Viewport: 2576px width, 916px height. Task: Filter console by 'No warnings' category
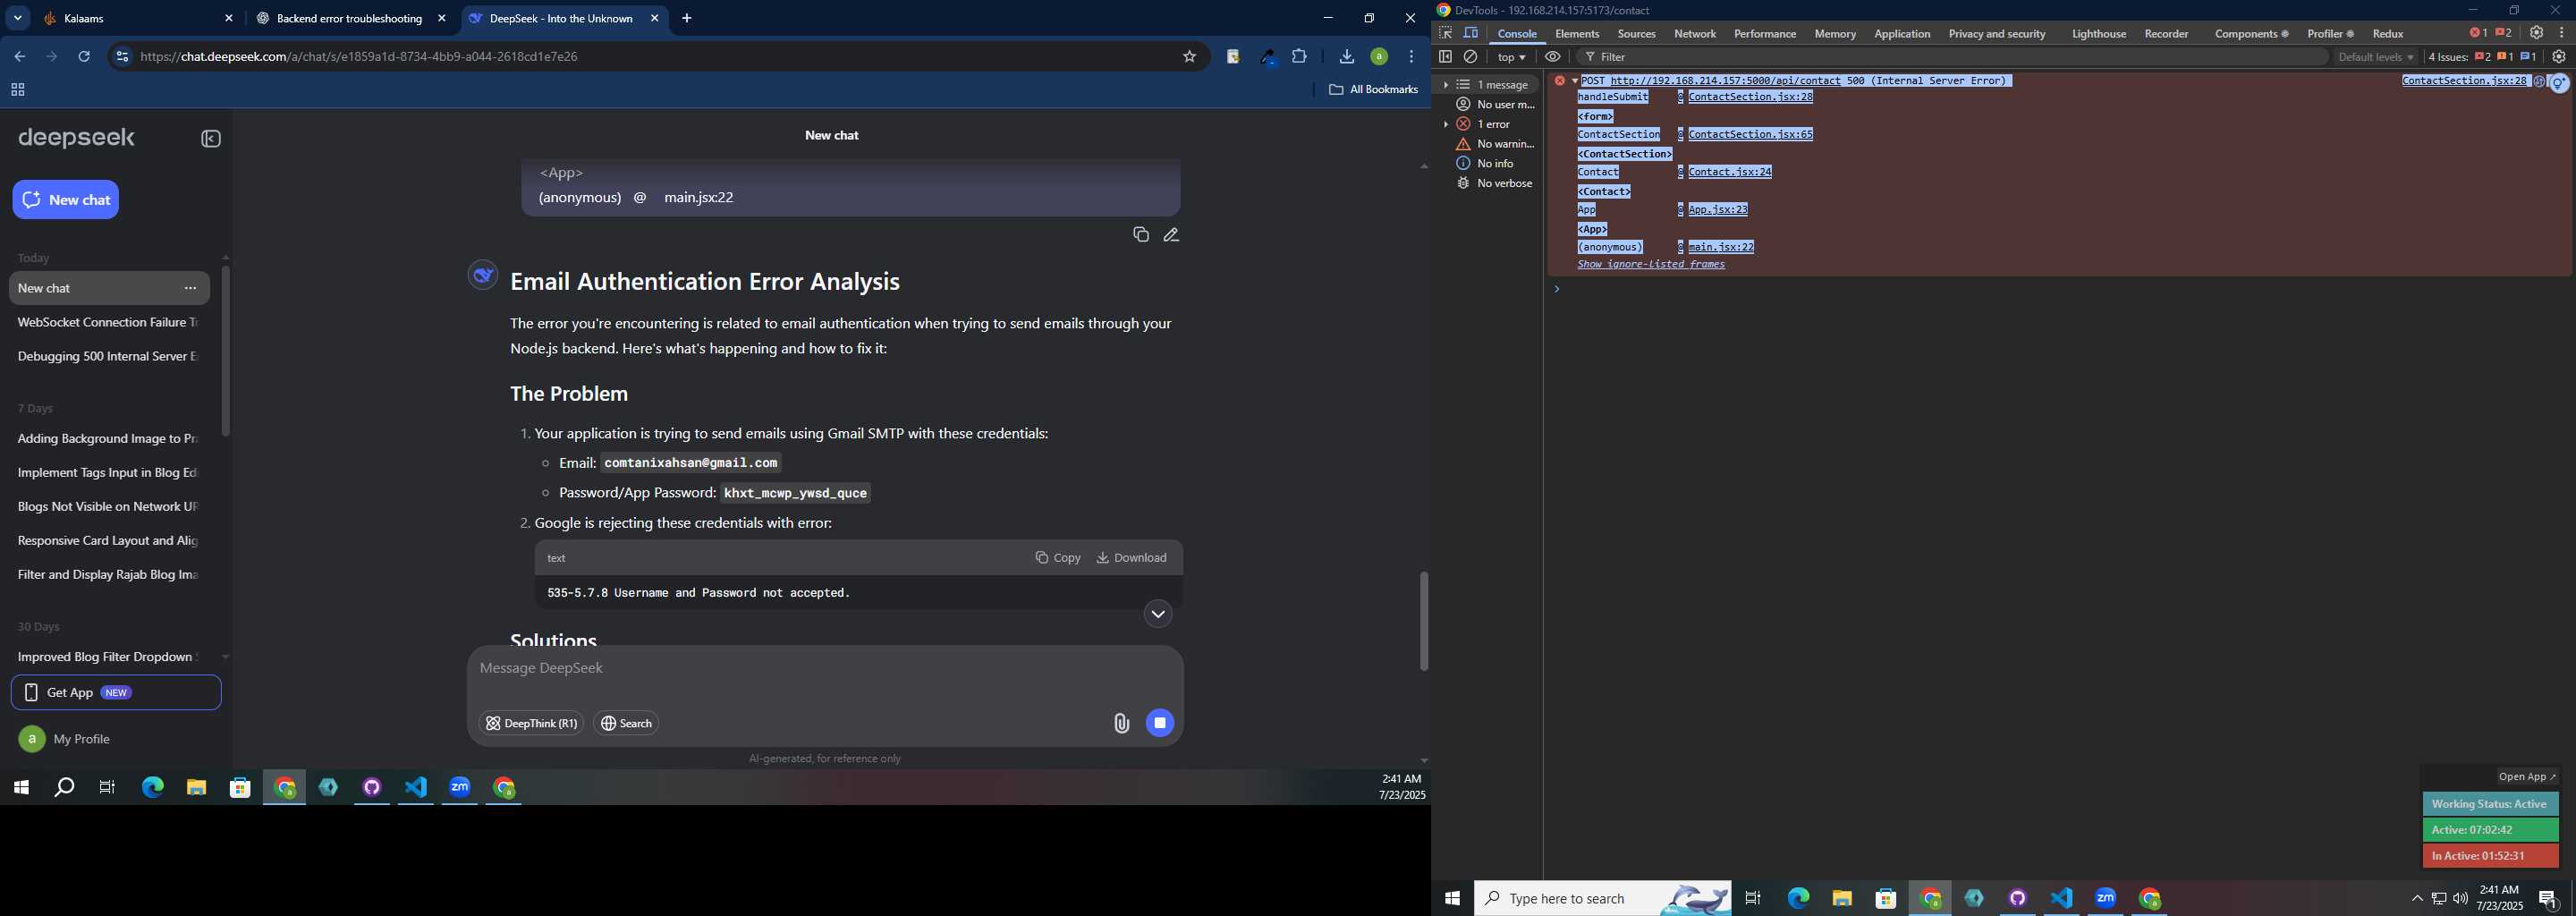click(x=1495, y=144)
